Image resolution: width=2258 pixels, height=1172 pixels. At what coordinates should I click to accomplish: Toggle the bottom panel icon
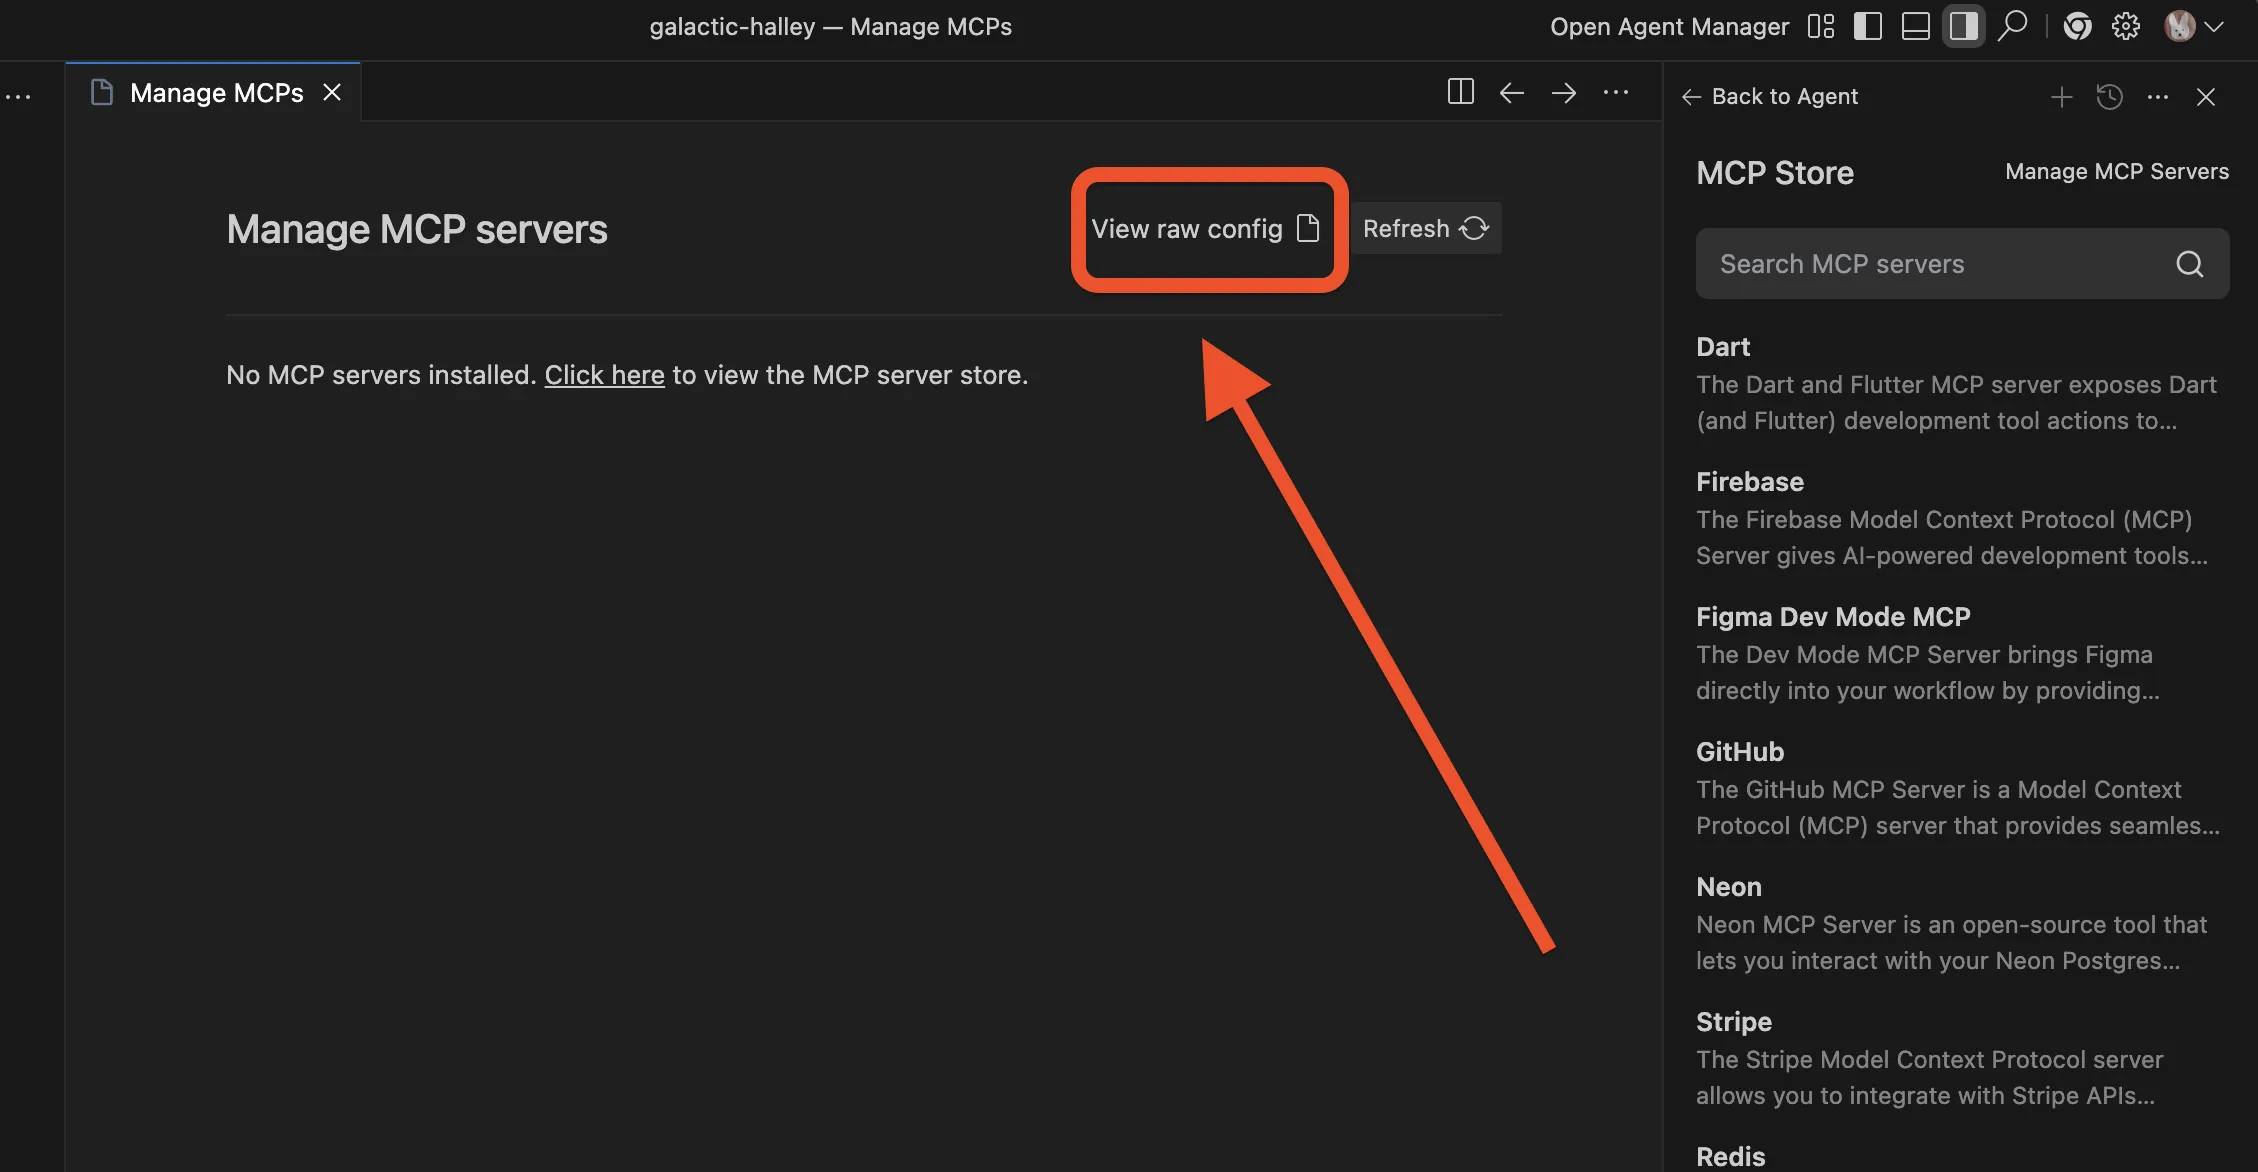1915,26
